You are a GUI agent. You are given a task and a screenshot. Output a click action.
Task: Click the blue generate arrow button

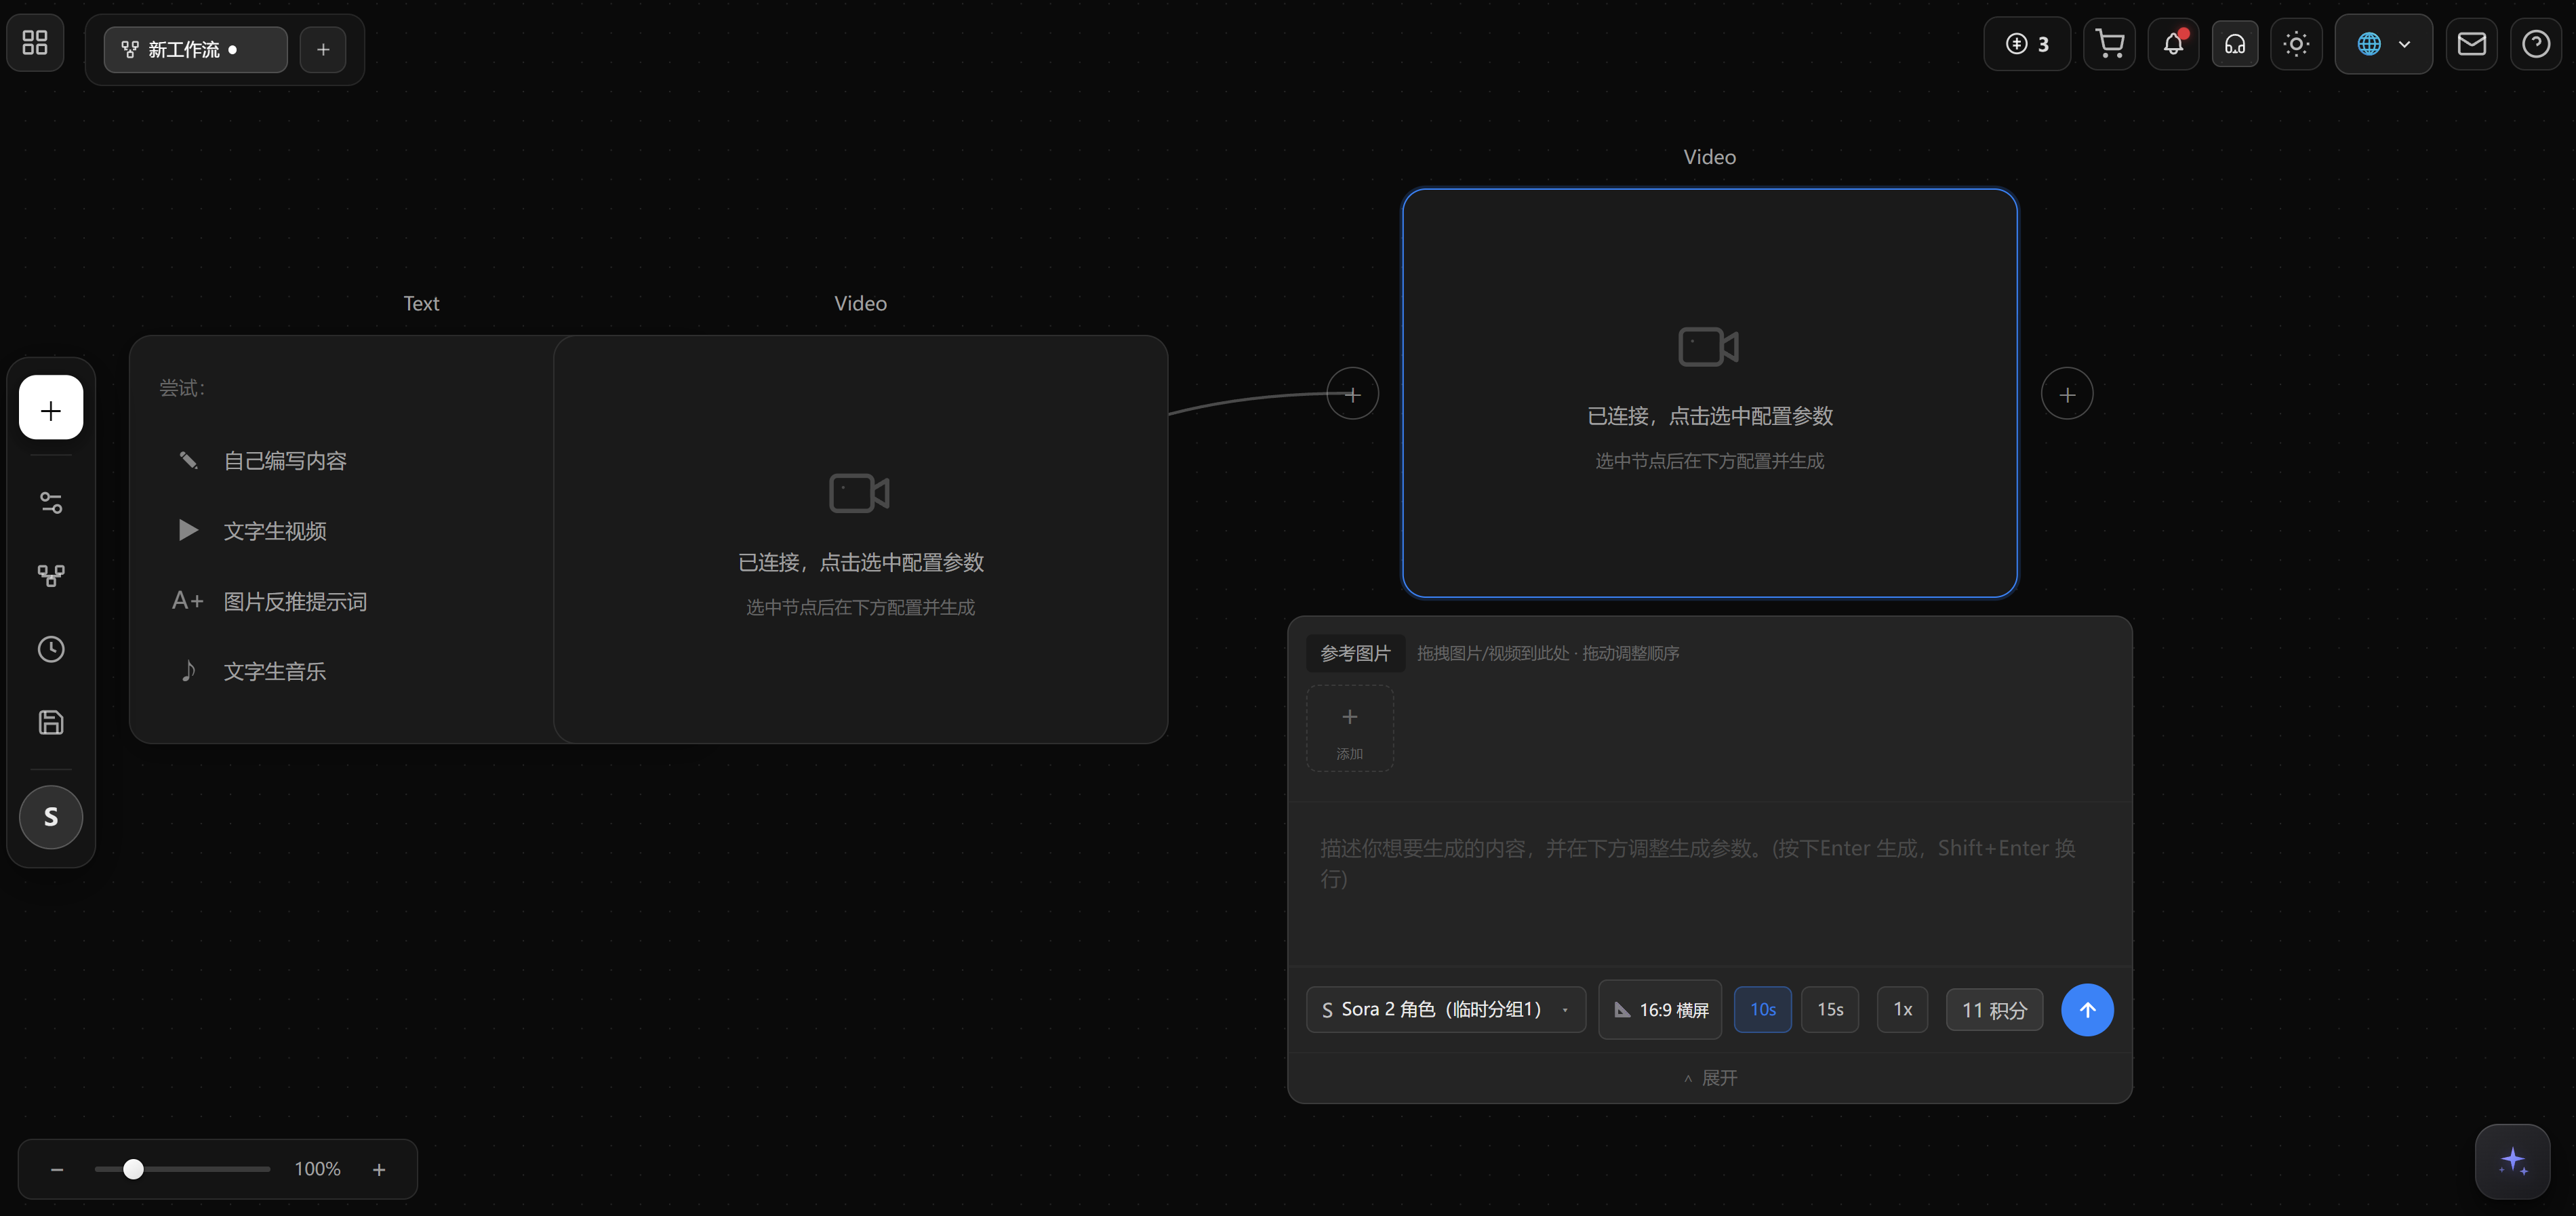click(2087, 1009)
